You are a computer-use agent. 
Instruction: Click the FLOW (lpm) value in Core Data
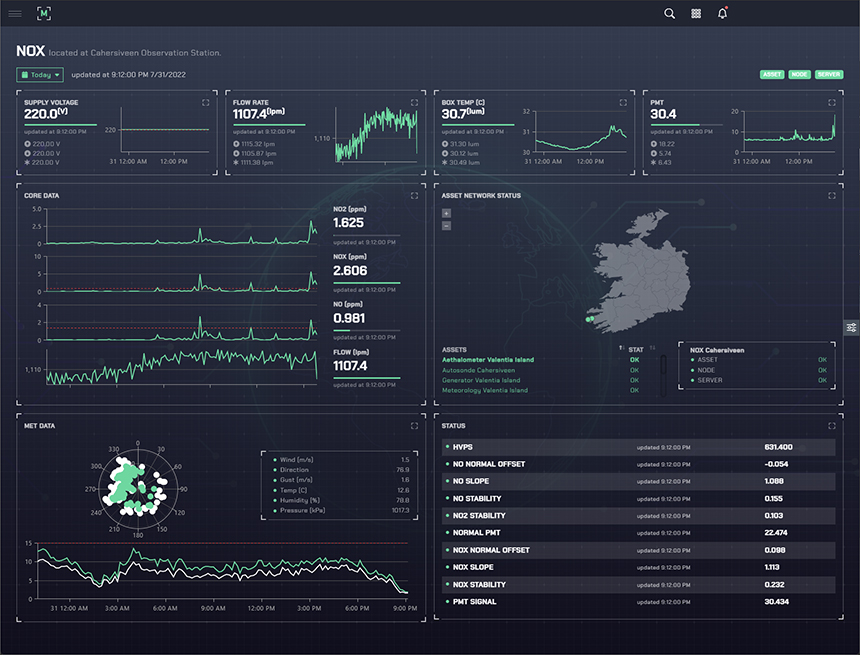click(x=350, y=366)
